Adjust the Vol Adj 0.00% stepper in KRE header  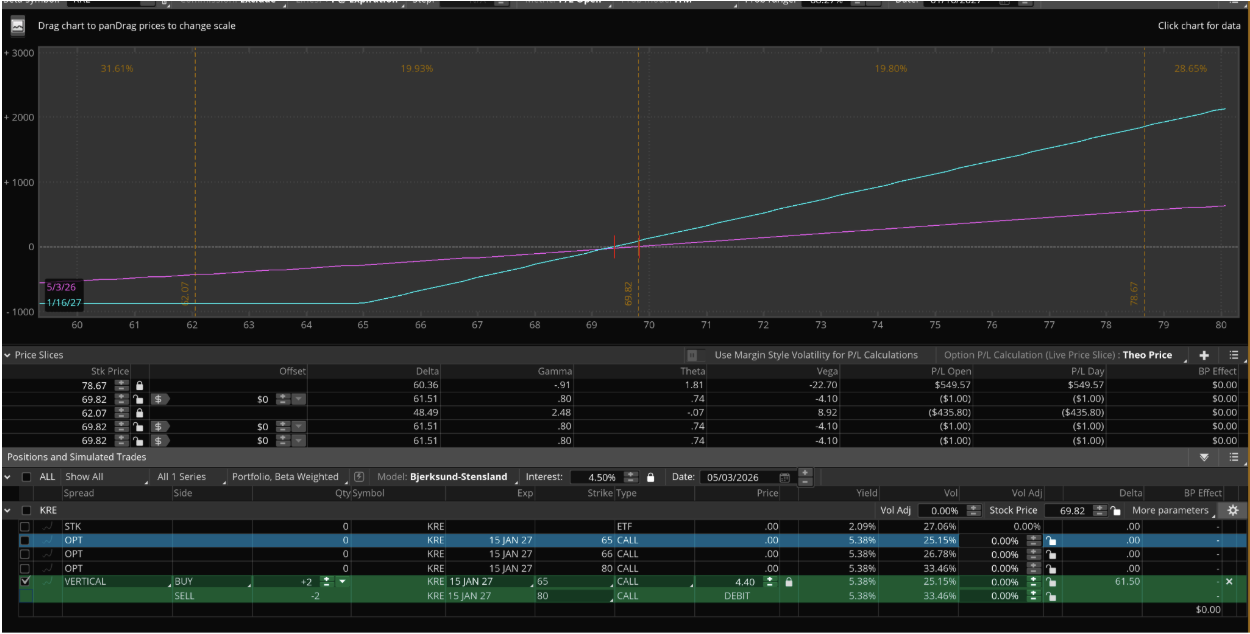click(x=973, y=511)
